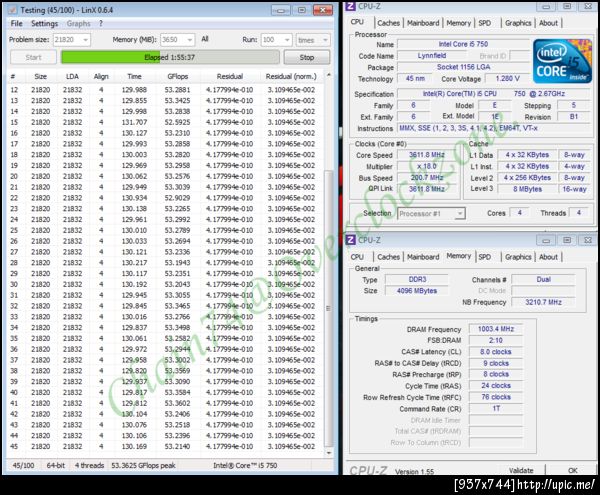This screenshot has height=495, width=600.
Task: Click the Elapsed progress bar
Action: click(x=170, y=57)
